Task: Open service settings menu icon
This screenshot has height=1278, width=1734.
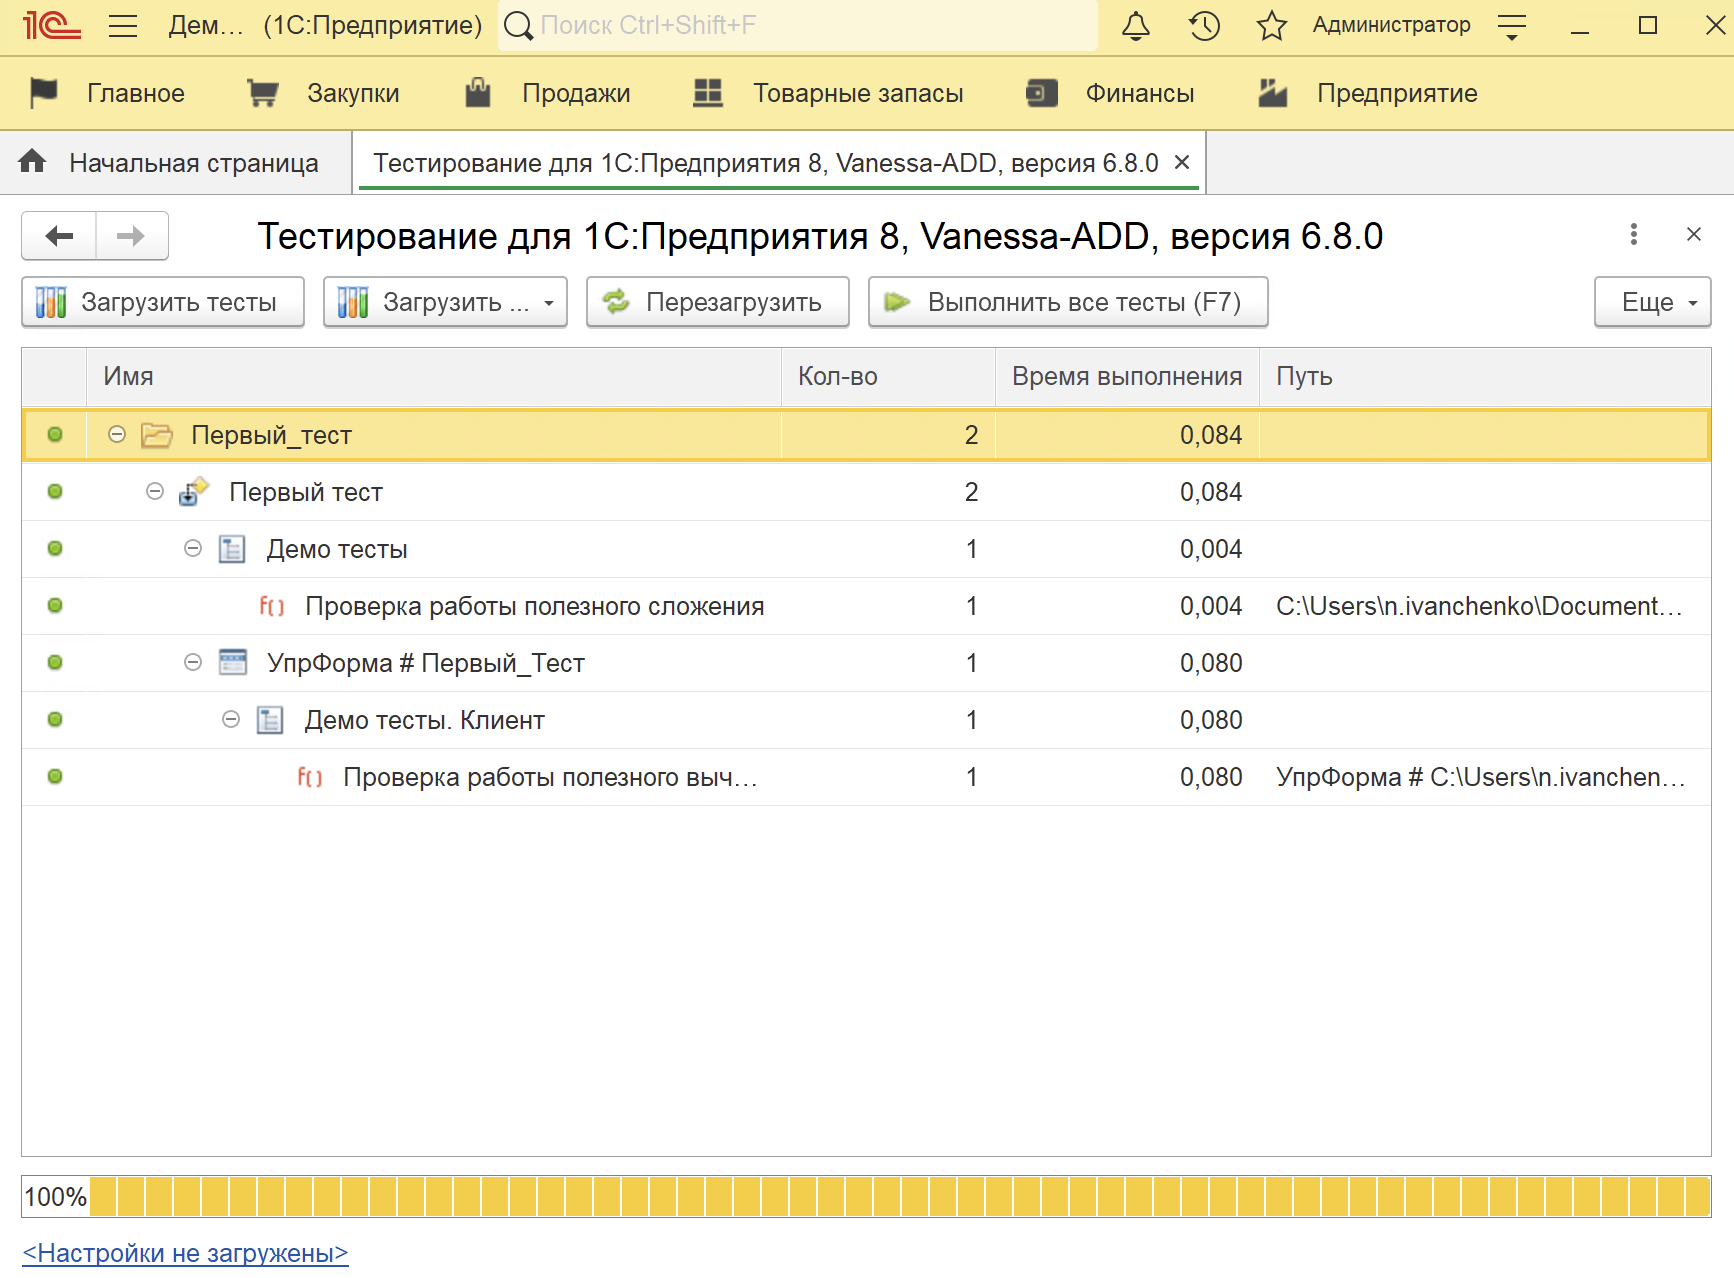Action: coord(1512,27)
